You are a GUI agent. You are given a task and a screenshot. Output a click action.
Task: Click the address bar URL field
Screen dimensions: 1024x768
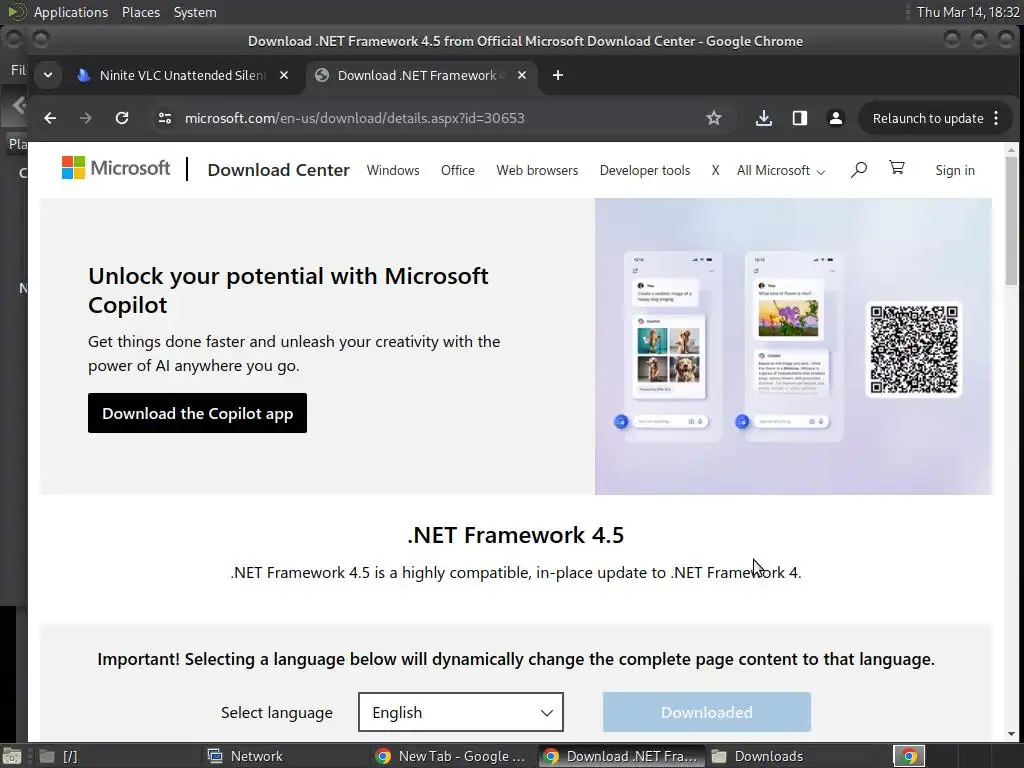point(431,118)
